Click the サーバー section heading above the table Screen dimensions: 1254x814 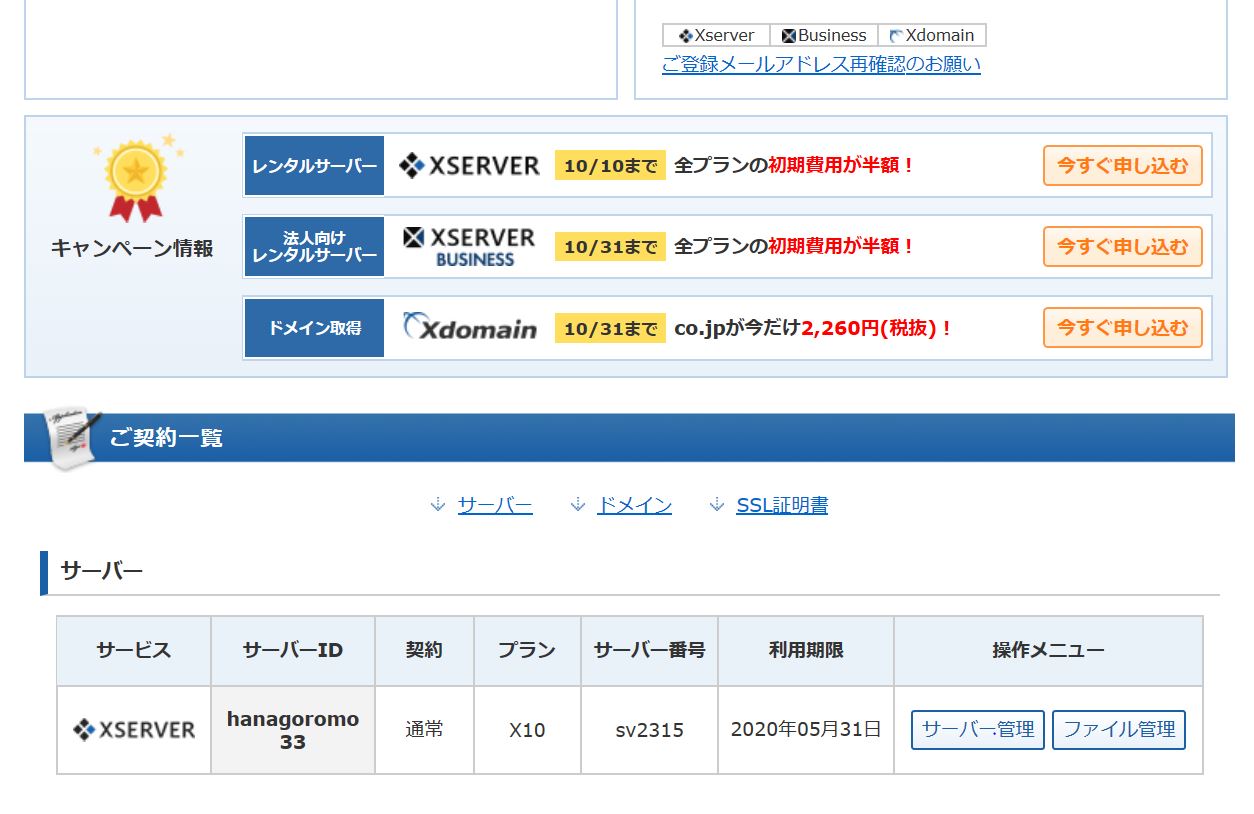[x=102, y=572]
